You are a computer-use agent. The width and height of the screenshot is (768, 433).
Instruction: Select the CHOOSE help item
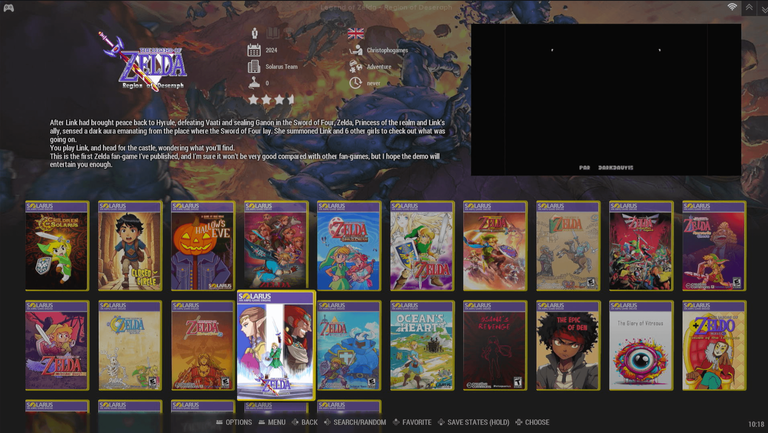tap(532, 422)
